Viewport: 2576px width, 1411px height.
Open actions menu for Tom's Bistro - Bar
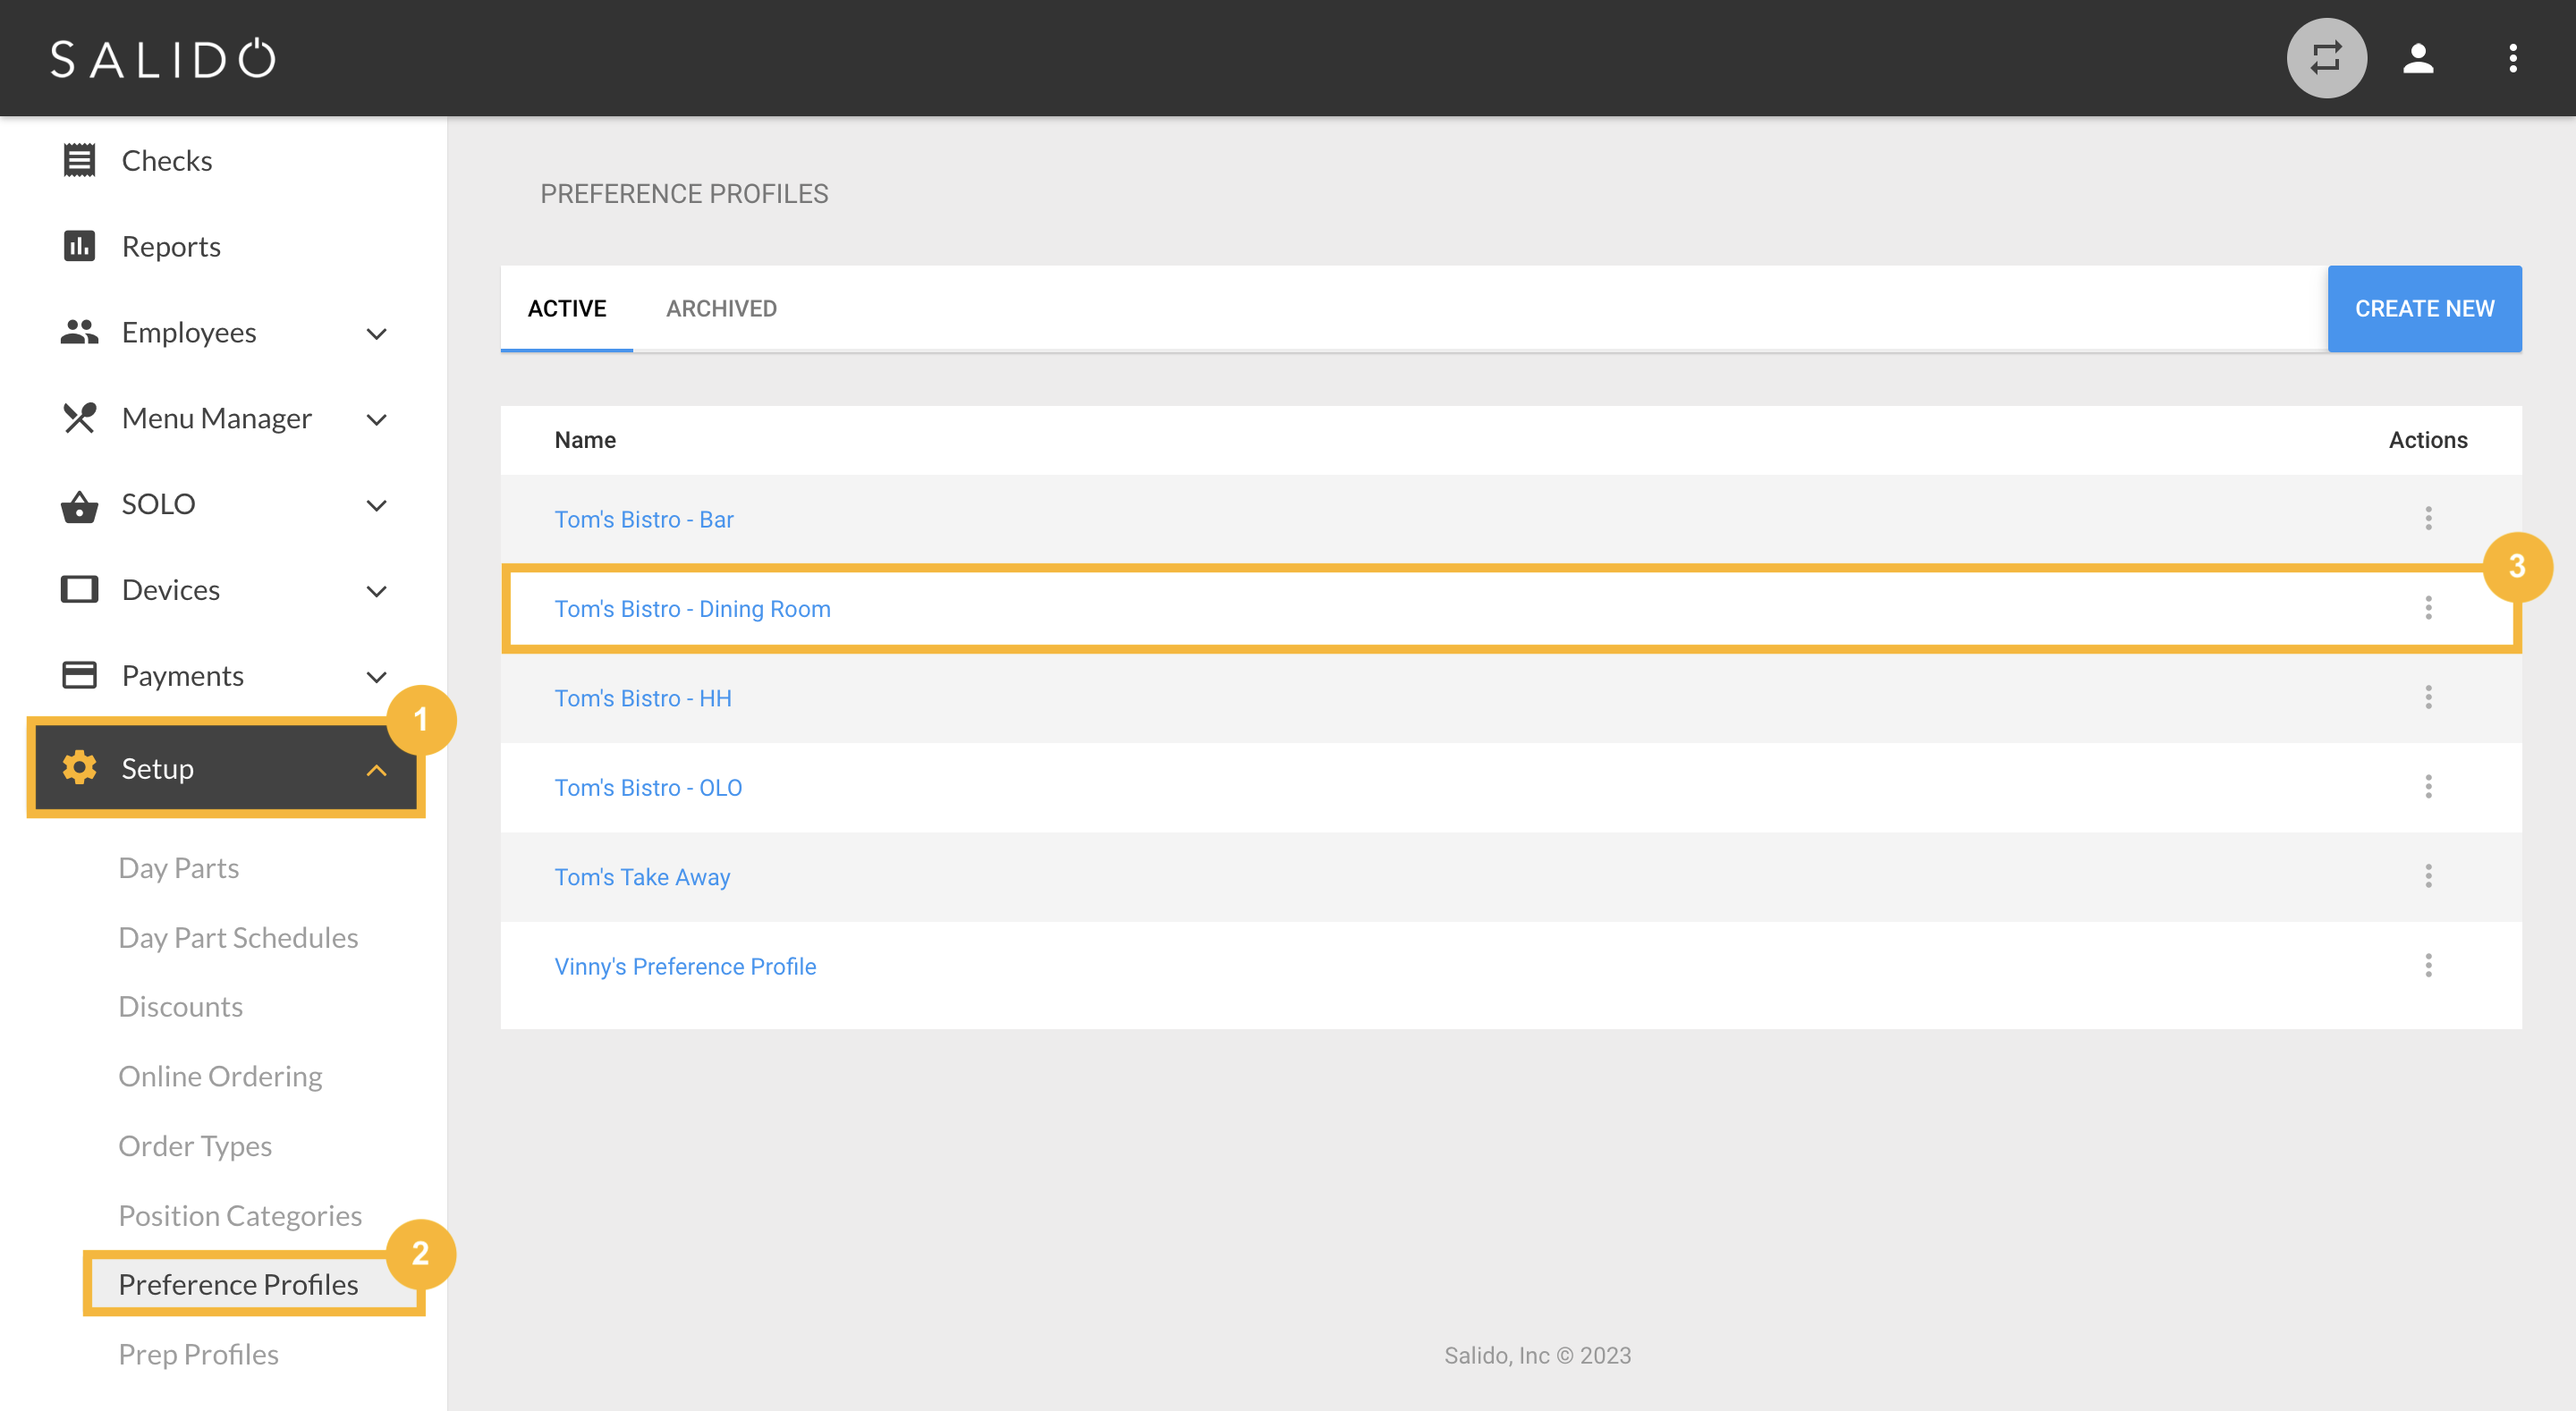2428,518
